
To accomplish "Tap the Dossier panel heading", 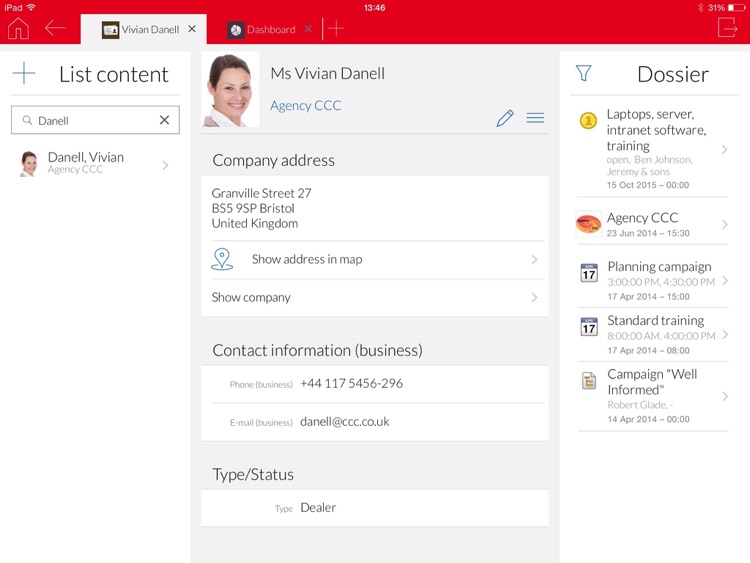I will tap(673, 75).
